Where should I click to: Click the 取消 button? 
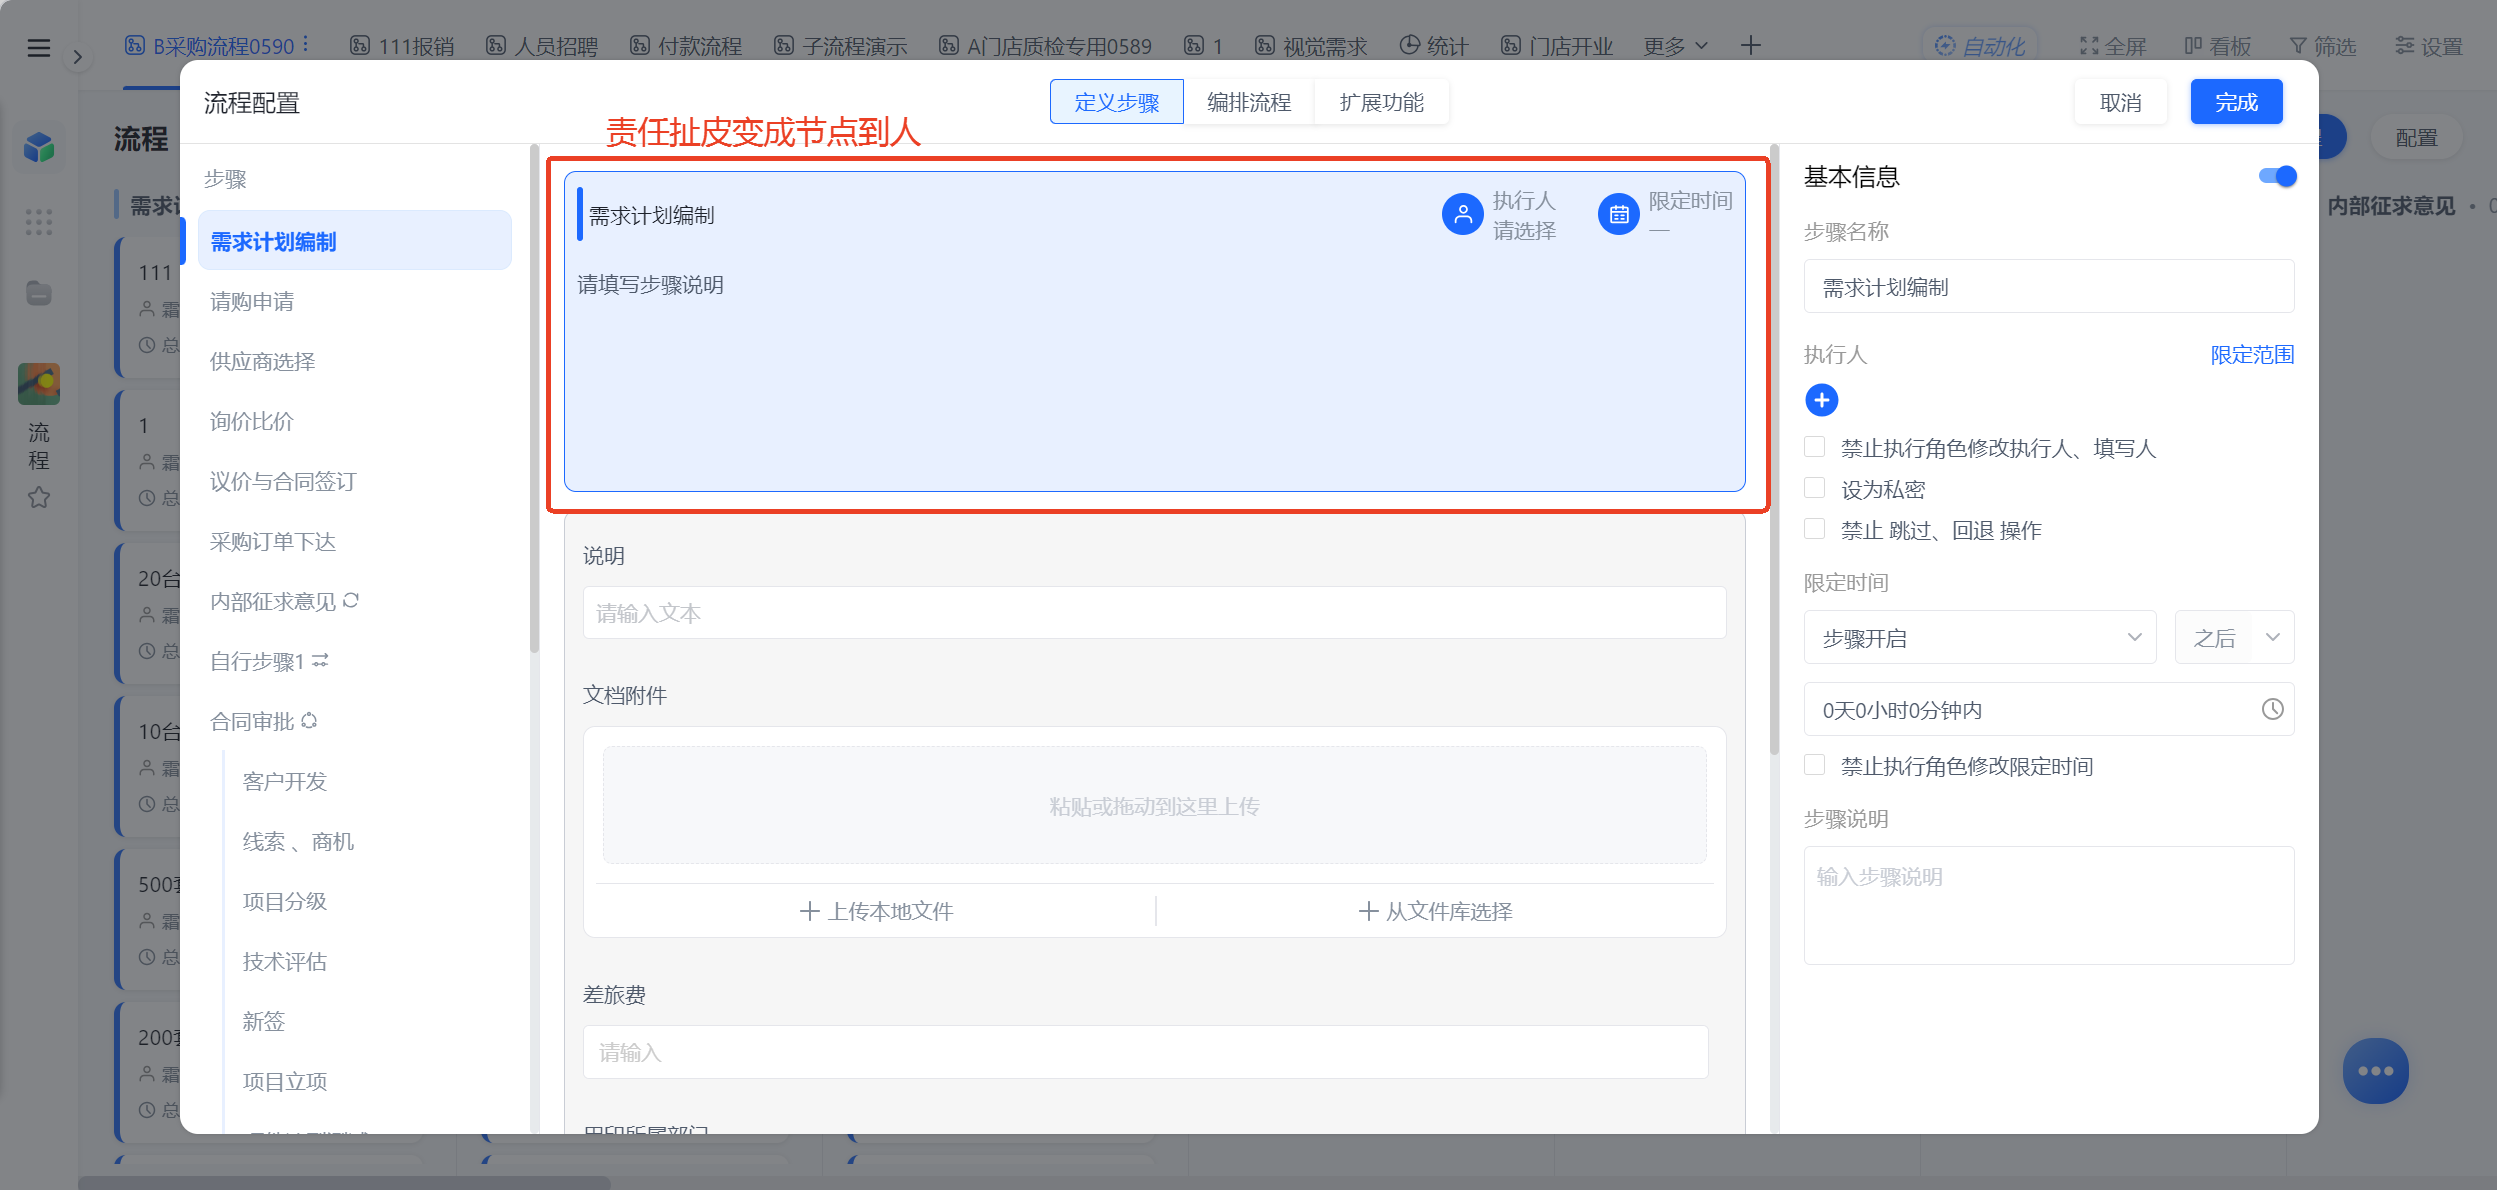tap(2120, 102)
